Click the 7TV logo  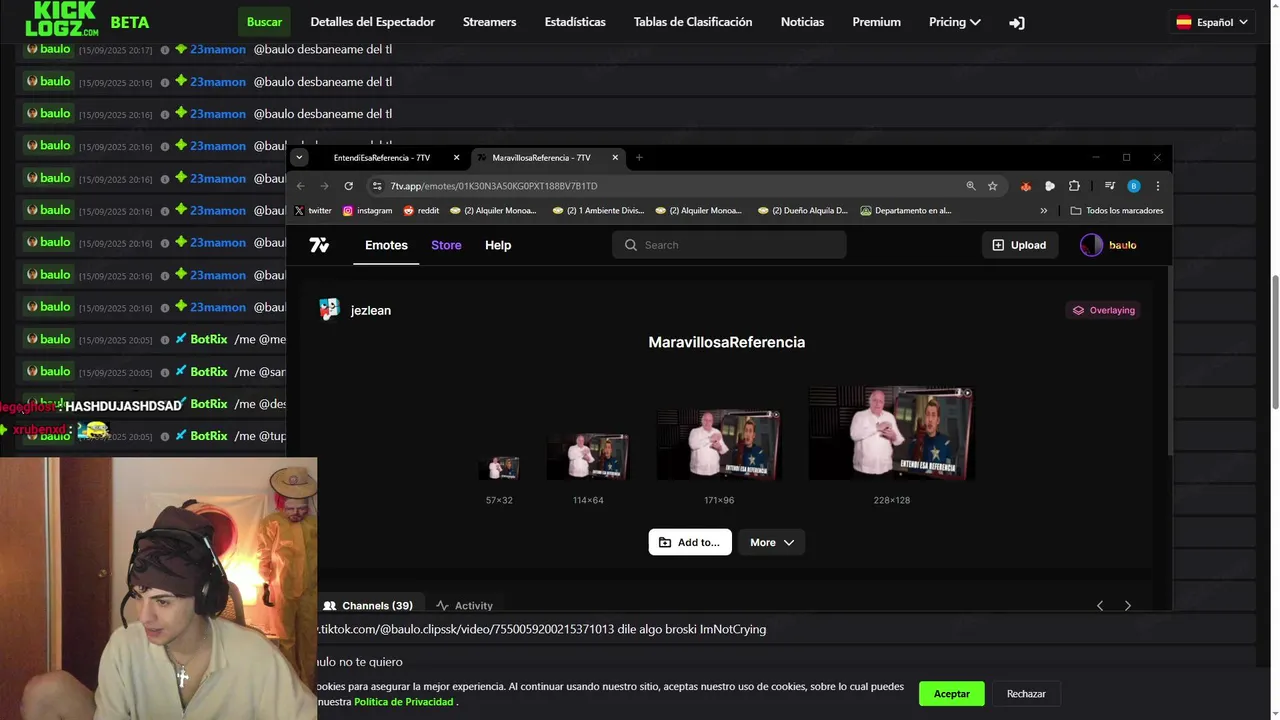tap(319, 245)
